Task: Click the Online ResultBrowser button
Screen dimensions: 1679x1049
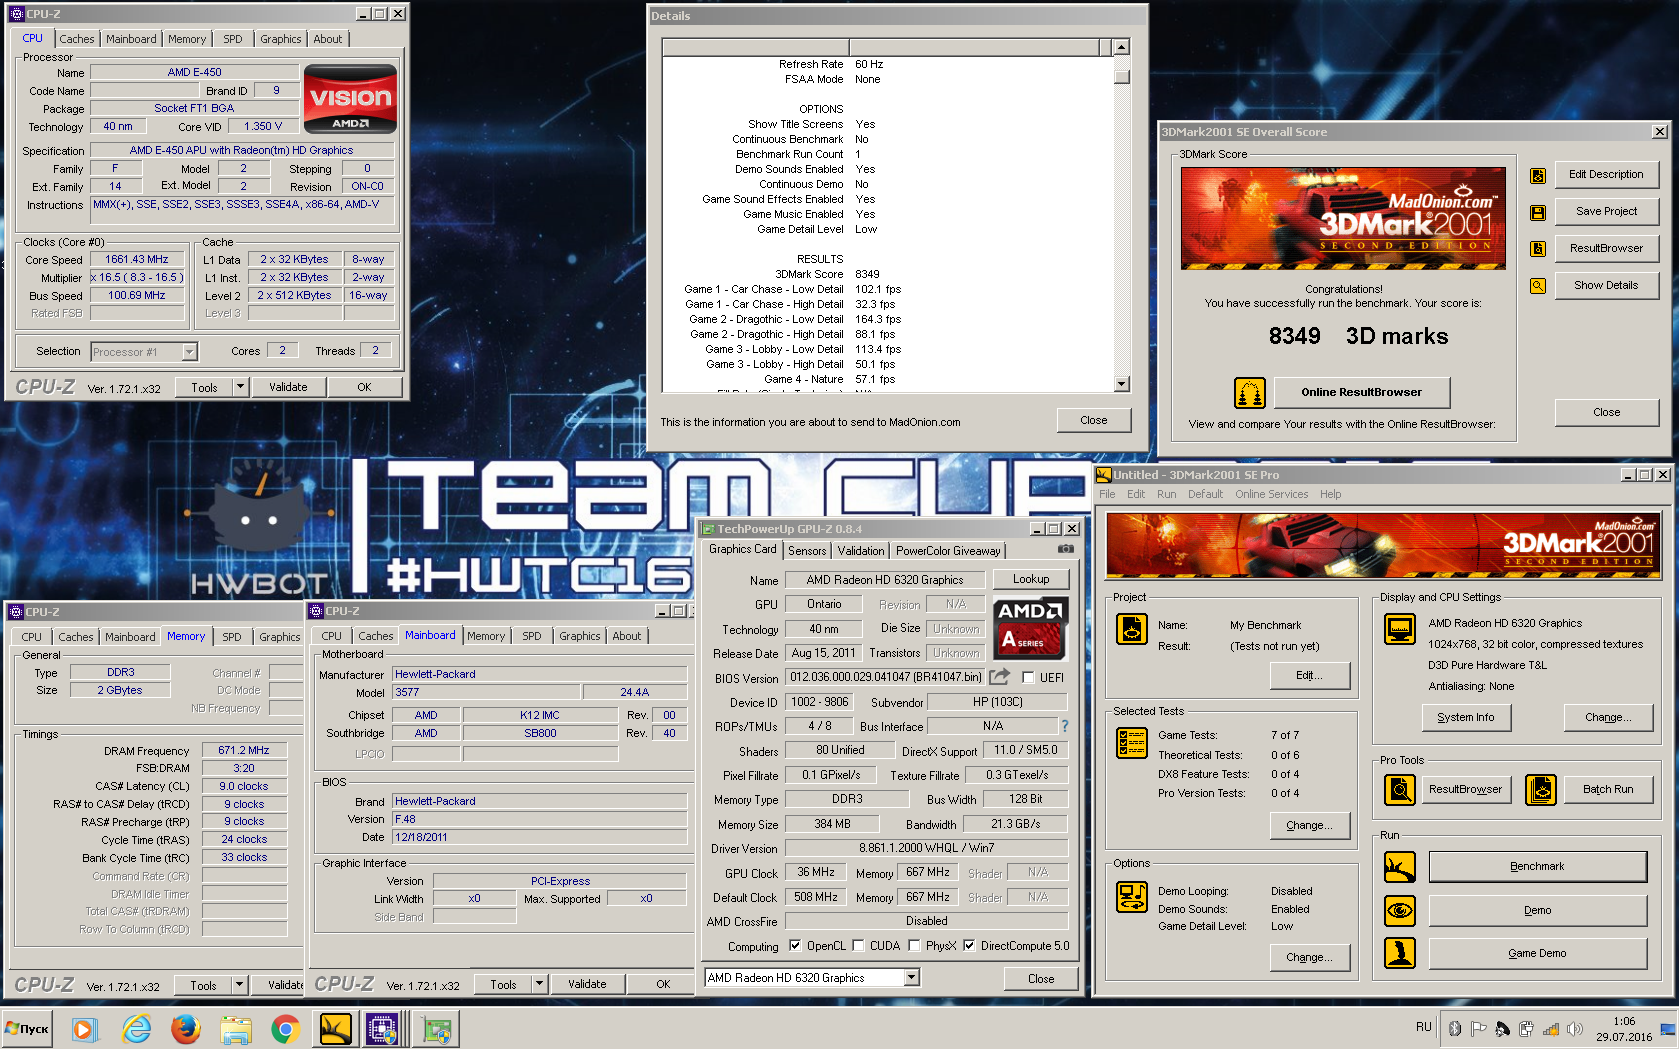Action: coord(1361,392)
